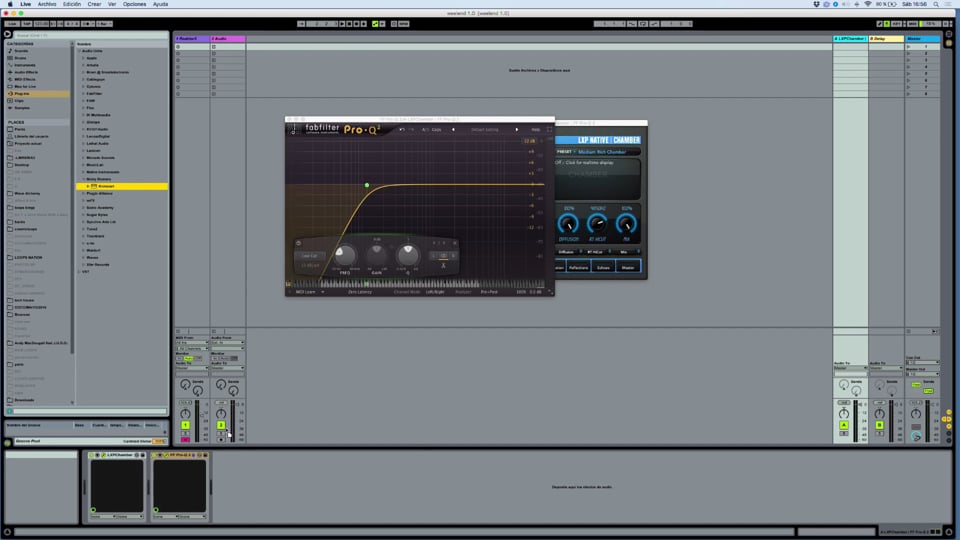Image resolution: width=960 pixels, height=540 pixels.
Task: Open the Audio Effects category
Action: tap(26, 72)
